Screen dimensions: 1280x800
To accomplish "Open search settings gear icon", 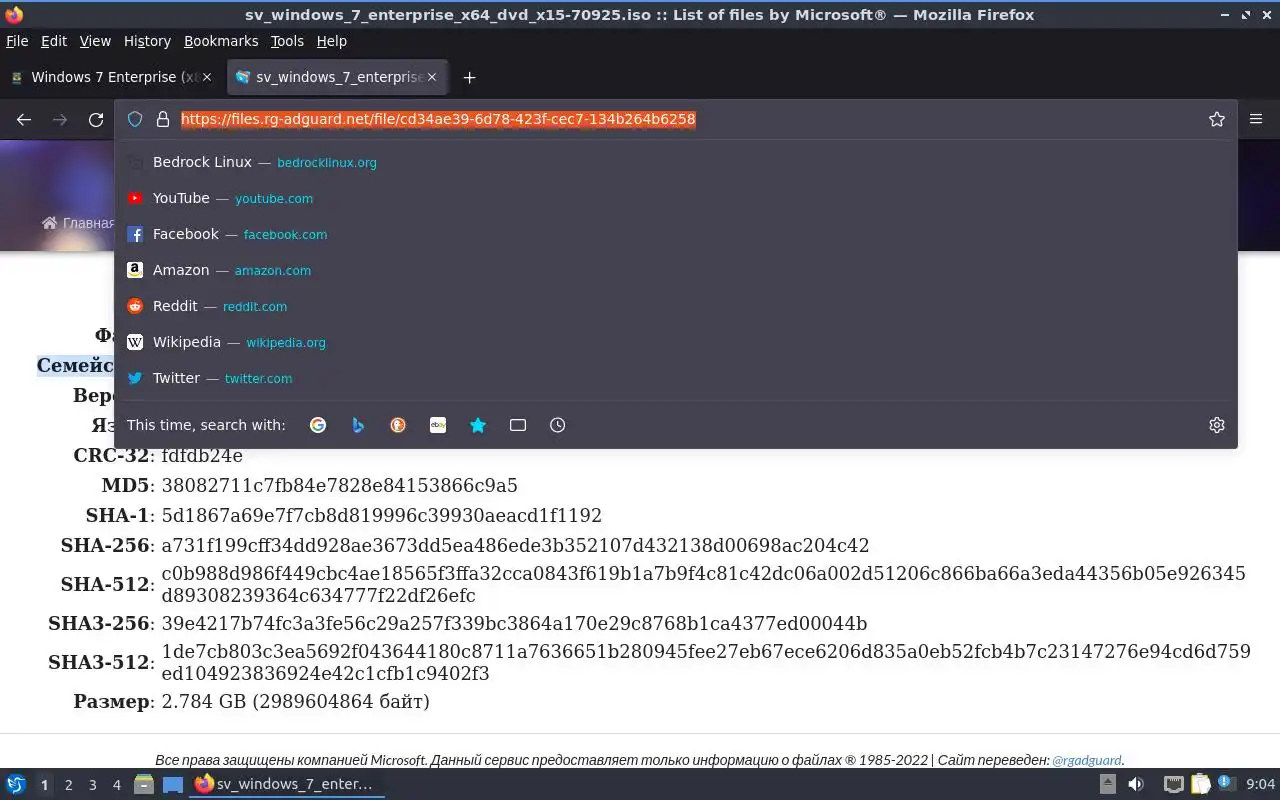I will point(1217,425).
